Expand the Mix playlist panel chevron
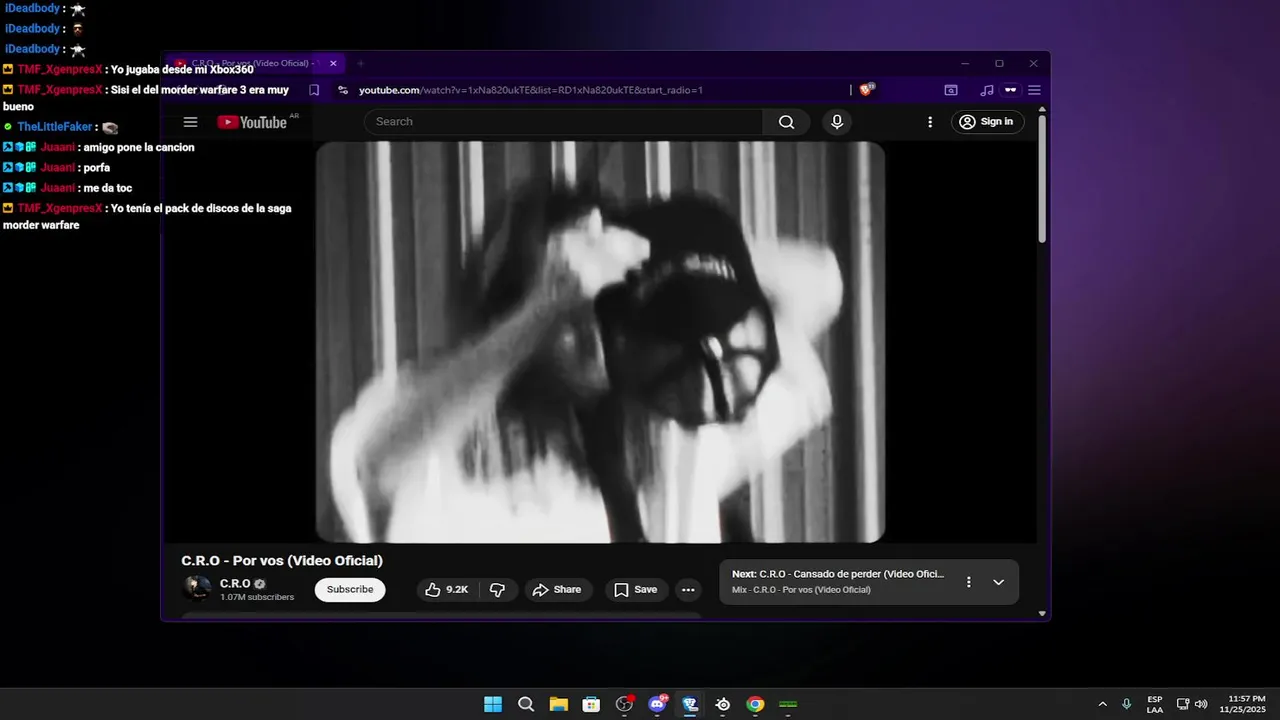 [998, 582]
